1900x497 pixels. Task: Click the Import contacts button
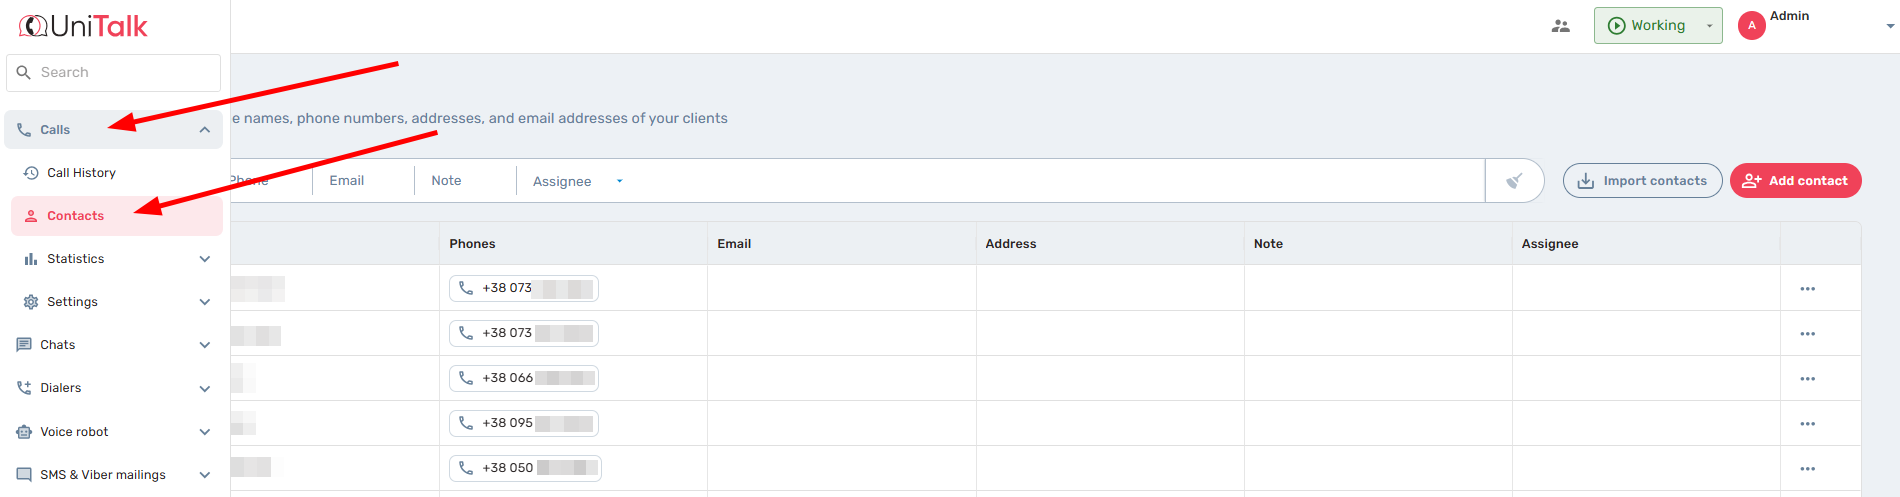(x=1642, y=181)
